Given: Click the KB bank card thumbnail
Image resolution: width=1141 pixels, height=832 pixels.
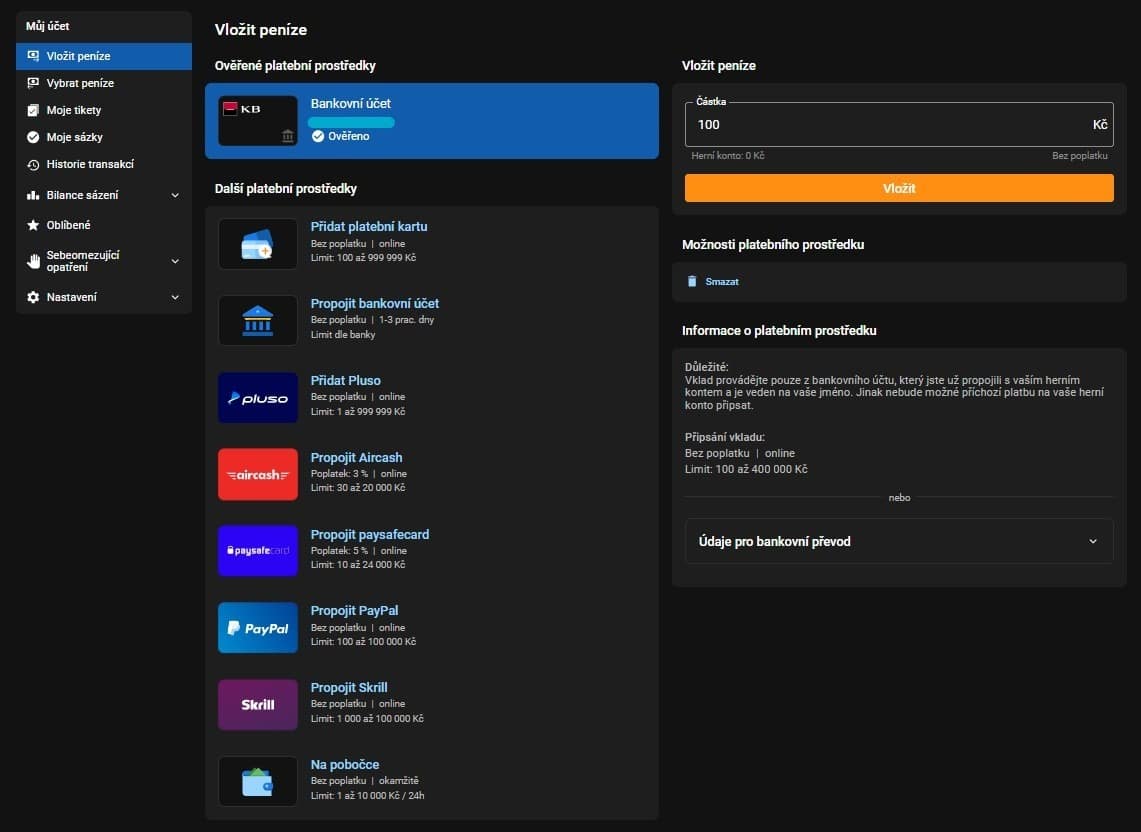Looking at the screenshot, I should click(258, 121).
